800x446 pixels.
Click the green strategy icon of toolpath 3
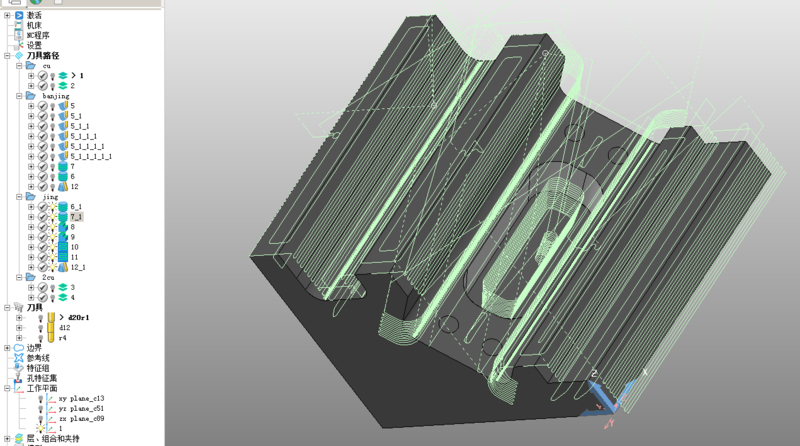pos(63,287)
